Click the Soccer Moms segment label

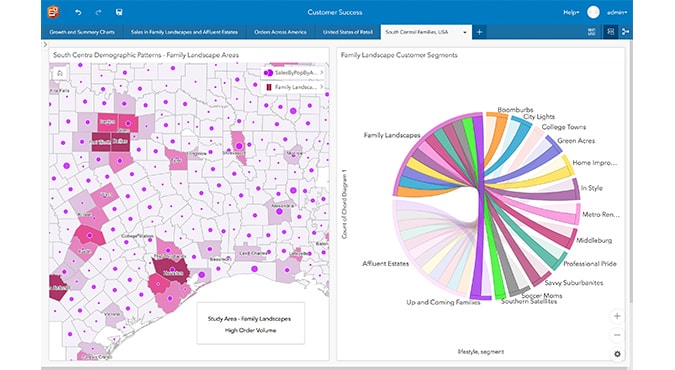coord(542,295)
